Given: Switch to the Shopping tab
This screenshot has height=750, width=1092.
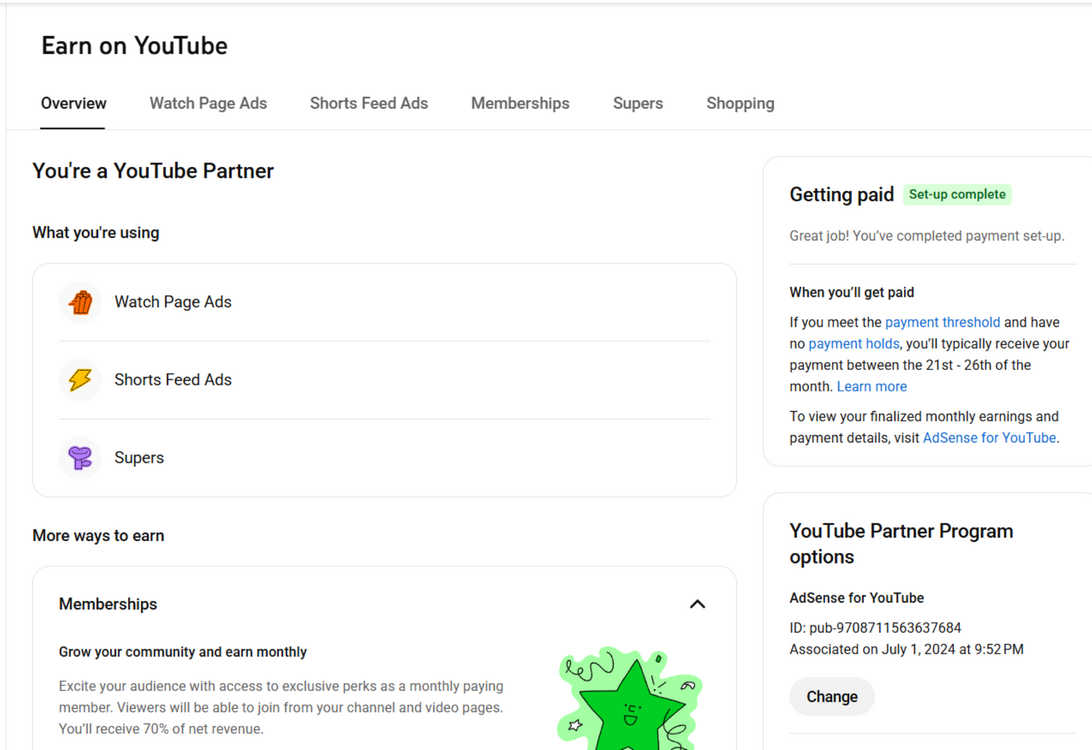Looking at the screenshot, I should tap(740, 103).
